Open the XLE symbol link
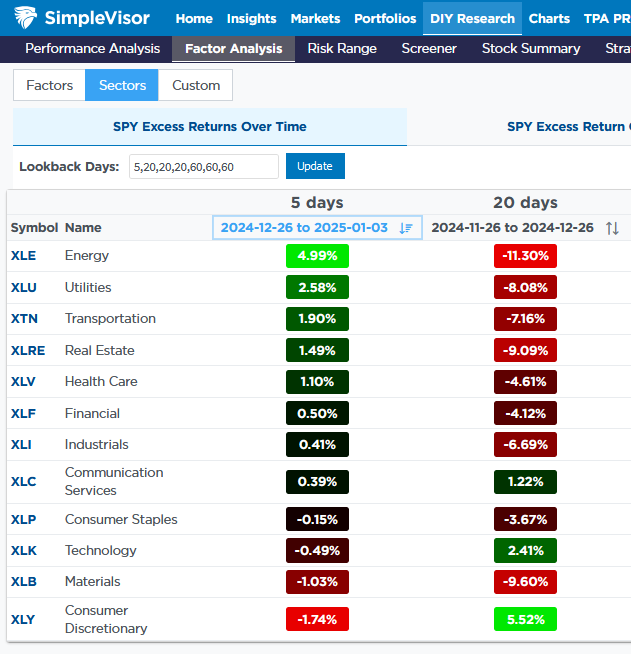The image size is (631, 654). [x=23, y=256]
